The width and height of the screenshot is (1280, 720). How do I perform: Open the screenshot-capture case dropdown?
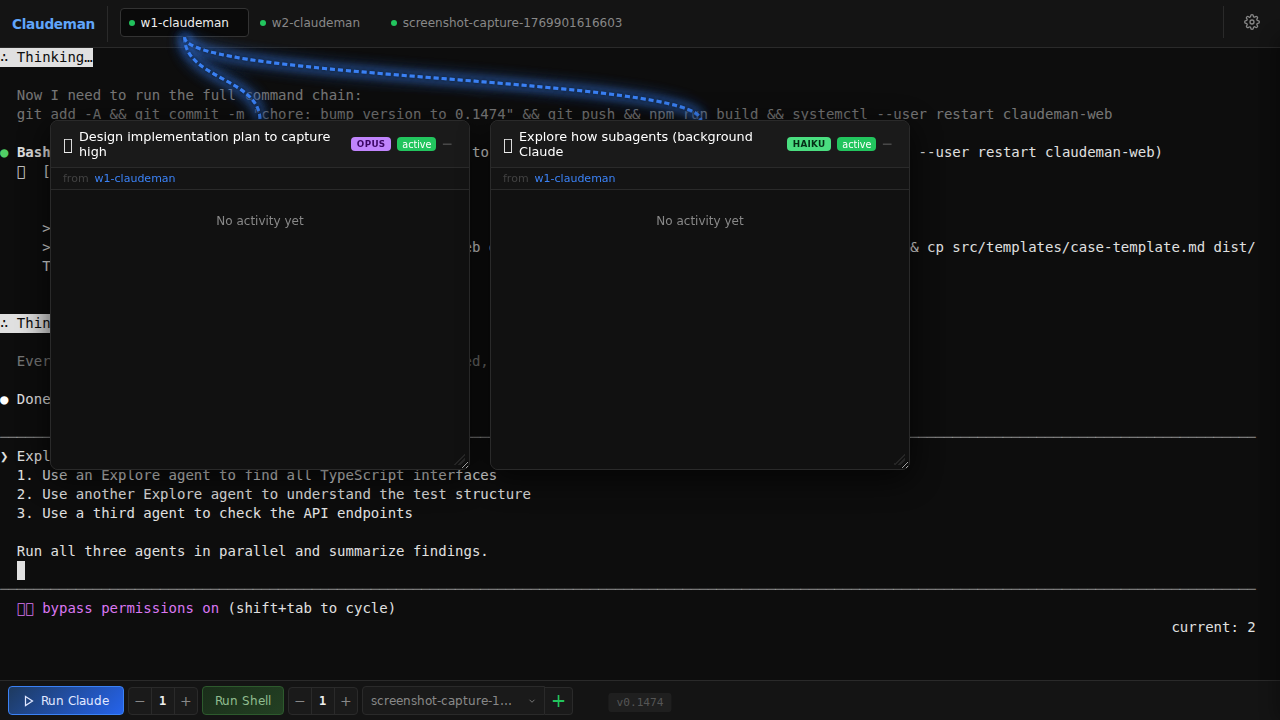click(453, 701)
